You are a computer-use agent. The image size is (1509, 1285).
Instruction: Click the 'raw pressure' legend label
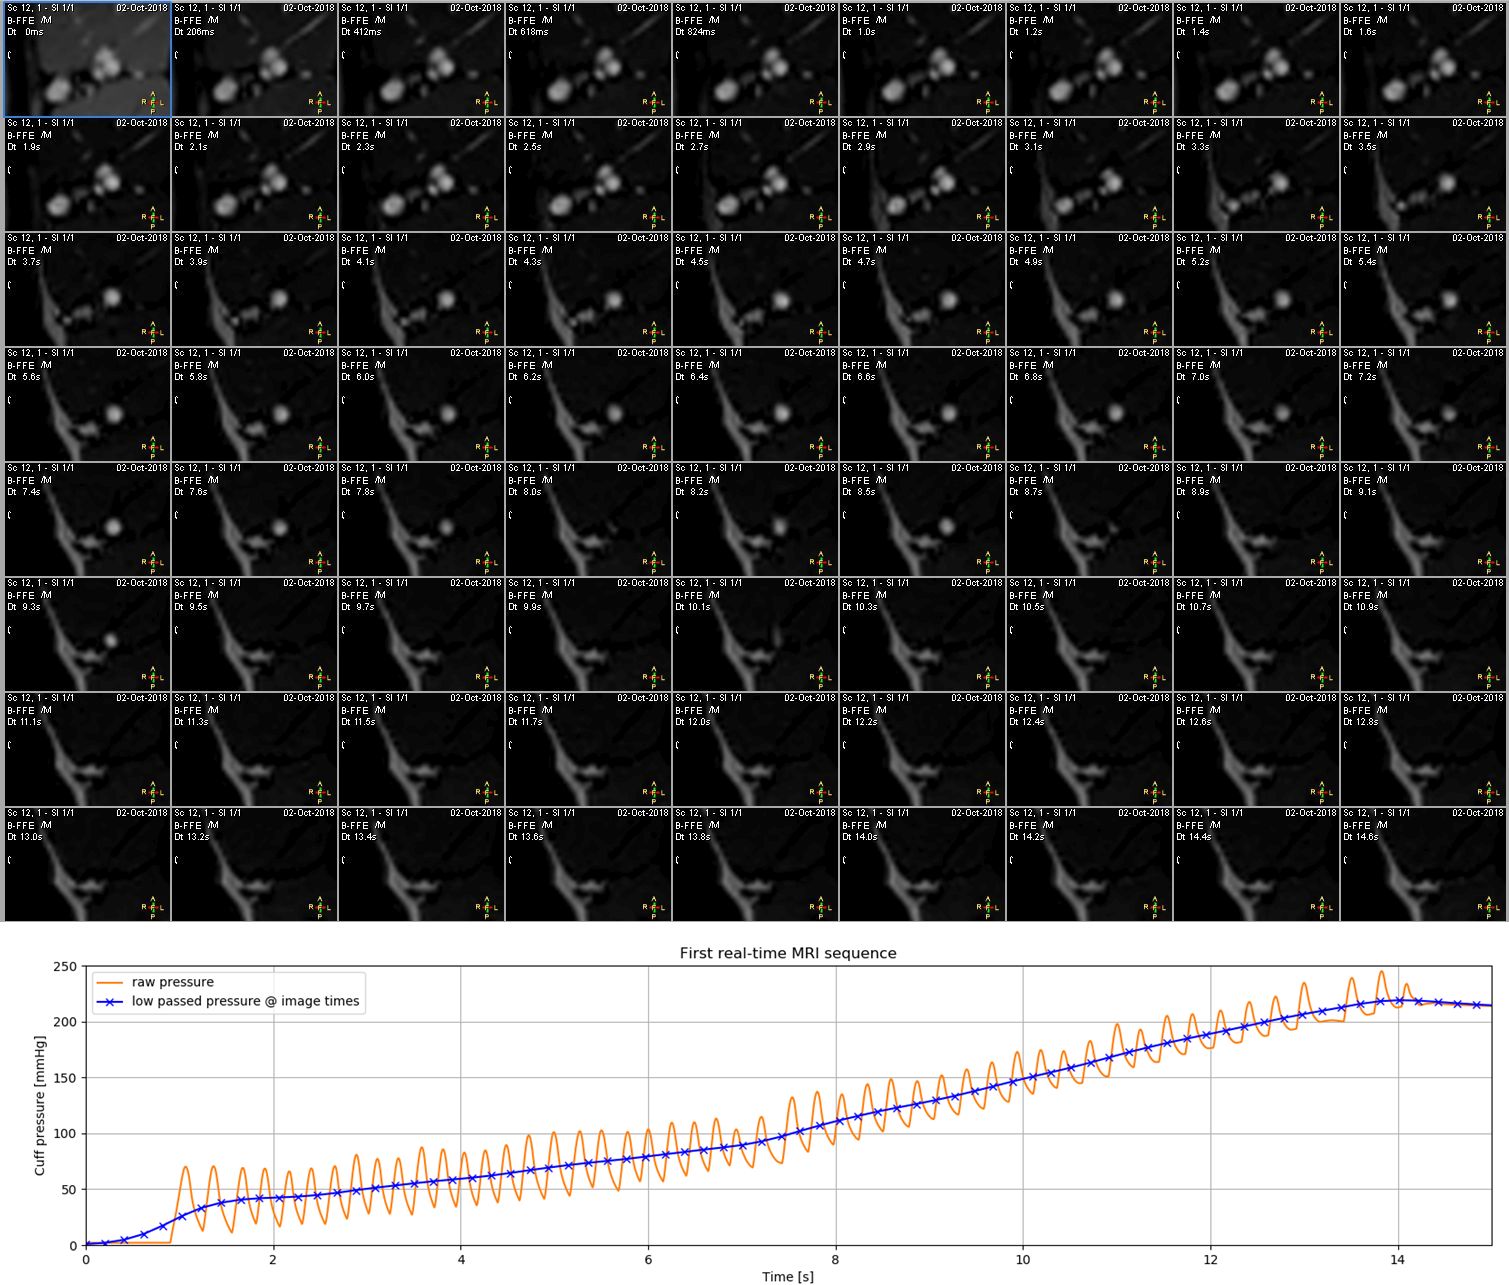point(172,982)
